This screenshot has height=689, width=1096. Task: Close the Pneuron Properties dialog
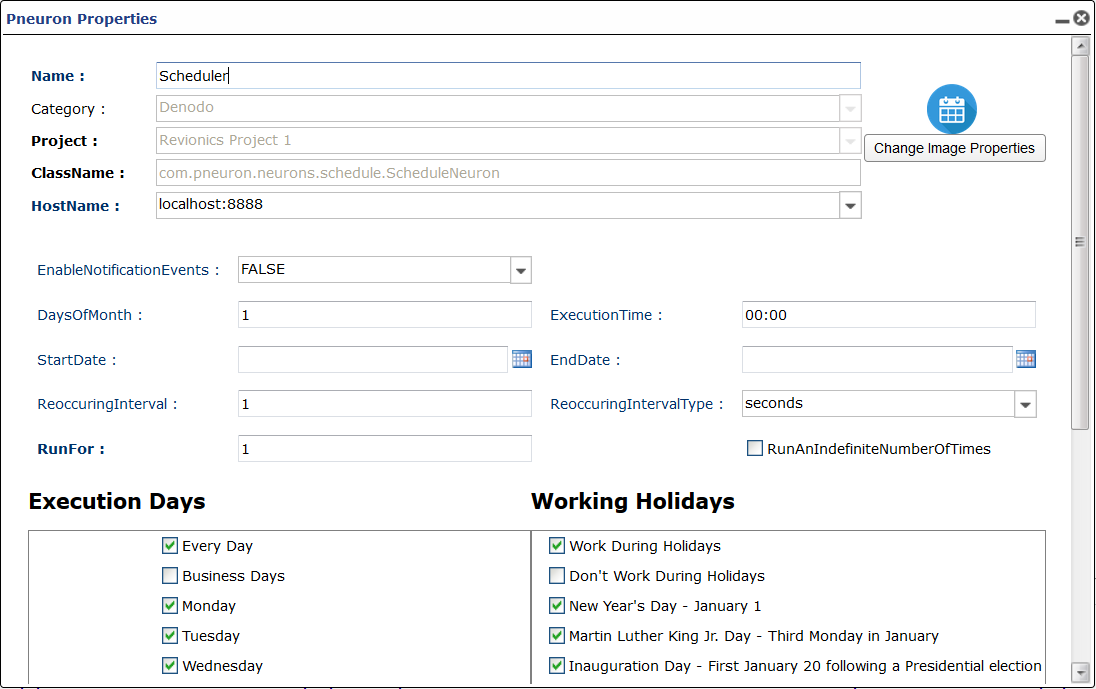[x=1081, y=18]
